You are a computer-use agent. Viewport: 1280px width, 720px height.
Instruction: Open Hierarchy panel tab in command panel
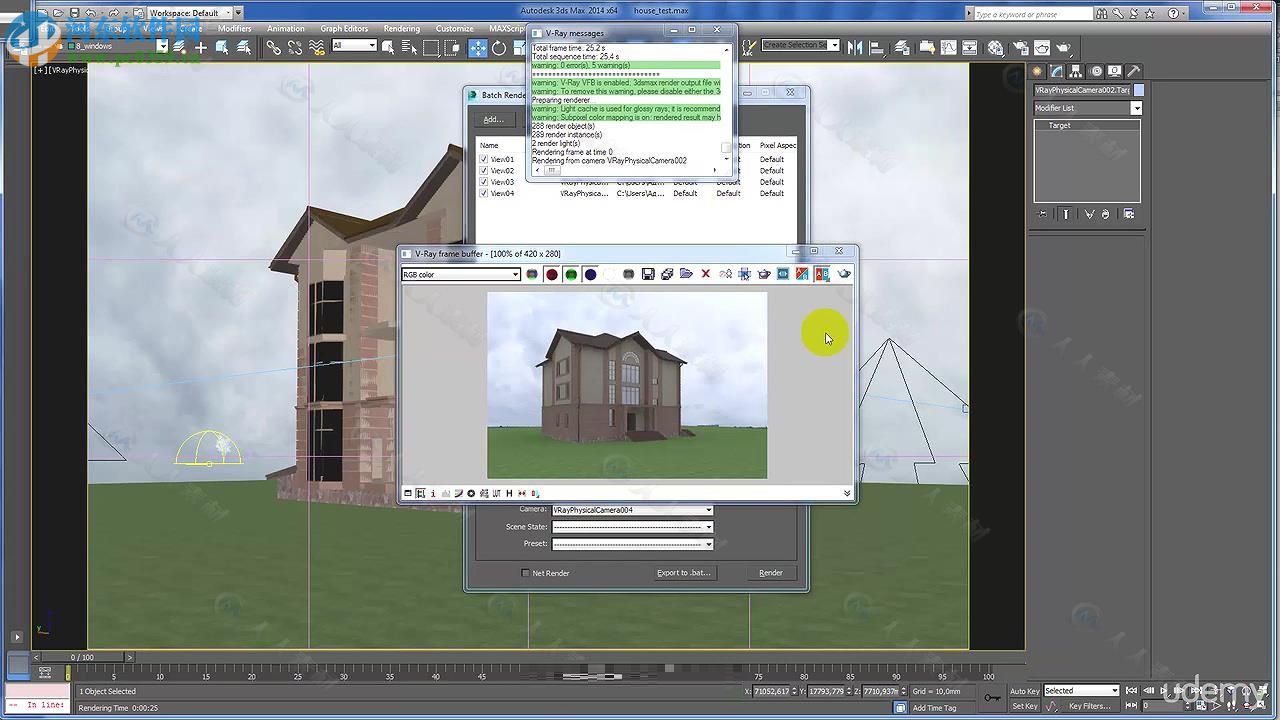1076,71
